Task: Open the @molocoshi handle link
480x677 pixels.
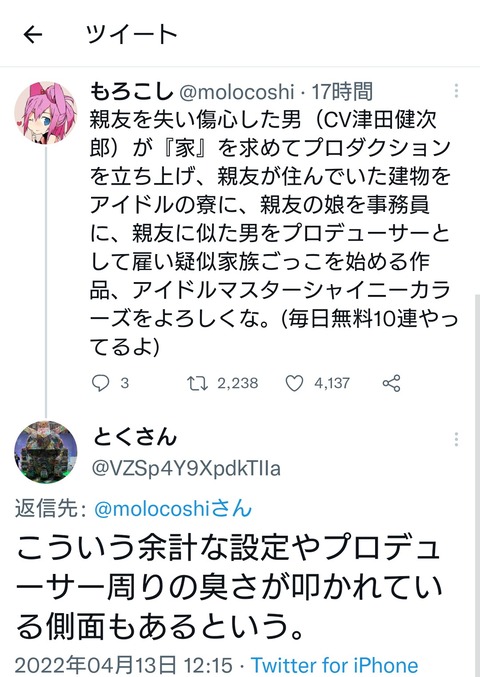Action: [237, 92]
